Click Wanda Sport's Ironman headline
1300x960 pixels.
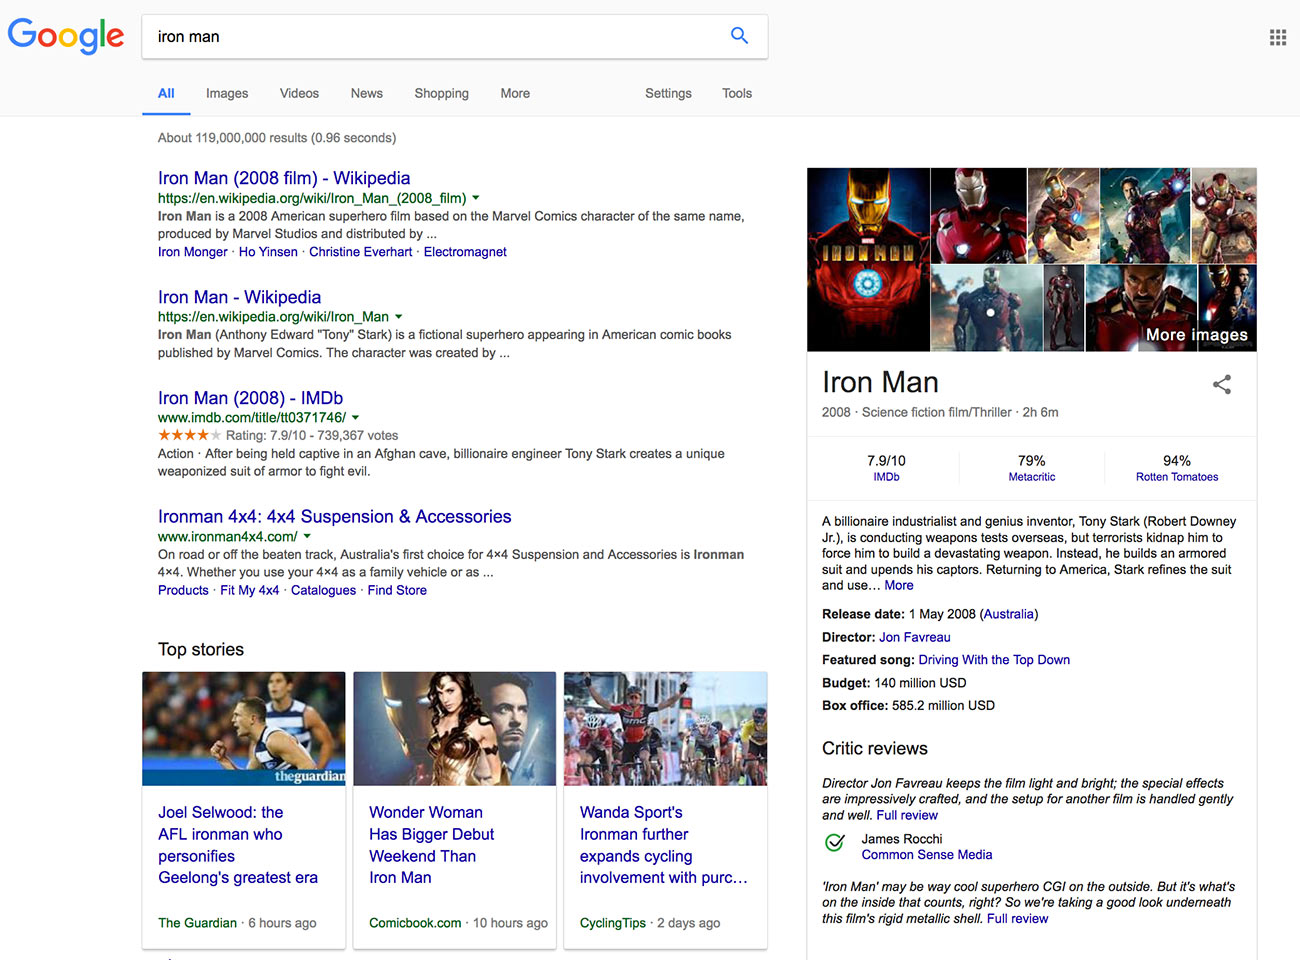(664, 845)
